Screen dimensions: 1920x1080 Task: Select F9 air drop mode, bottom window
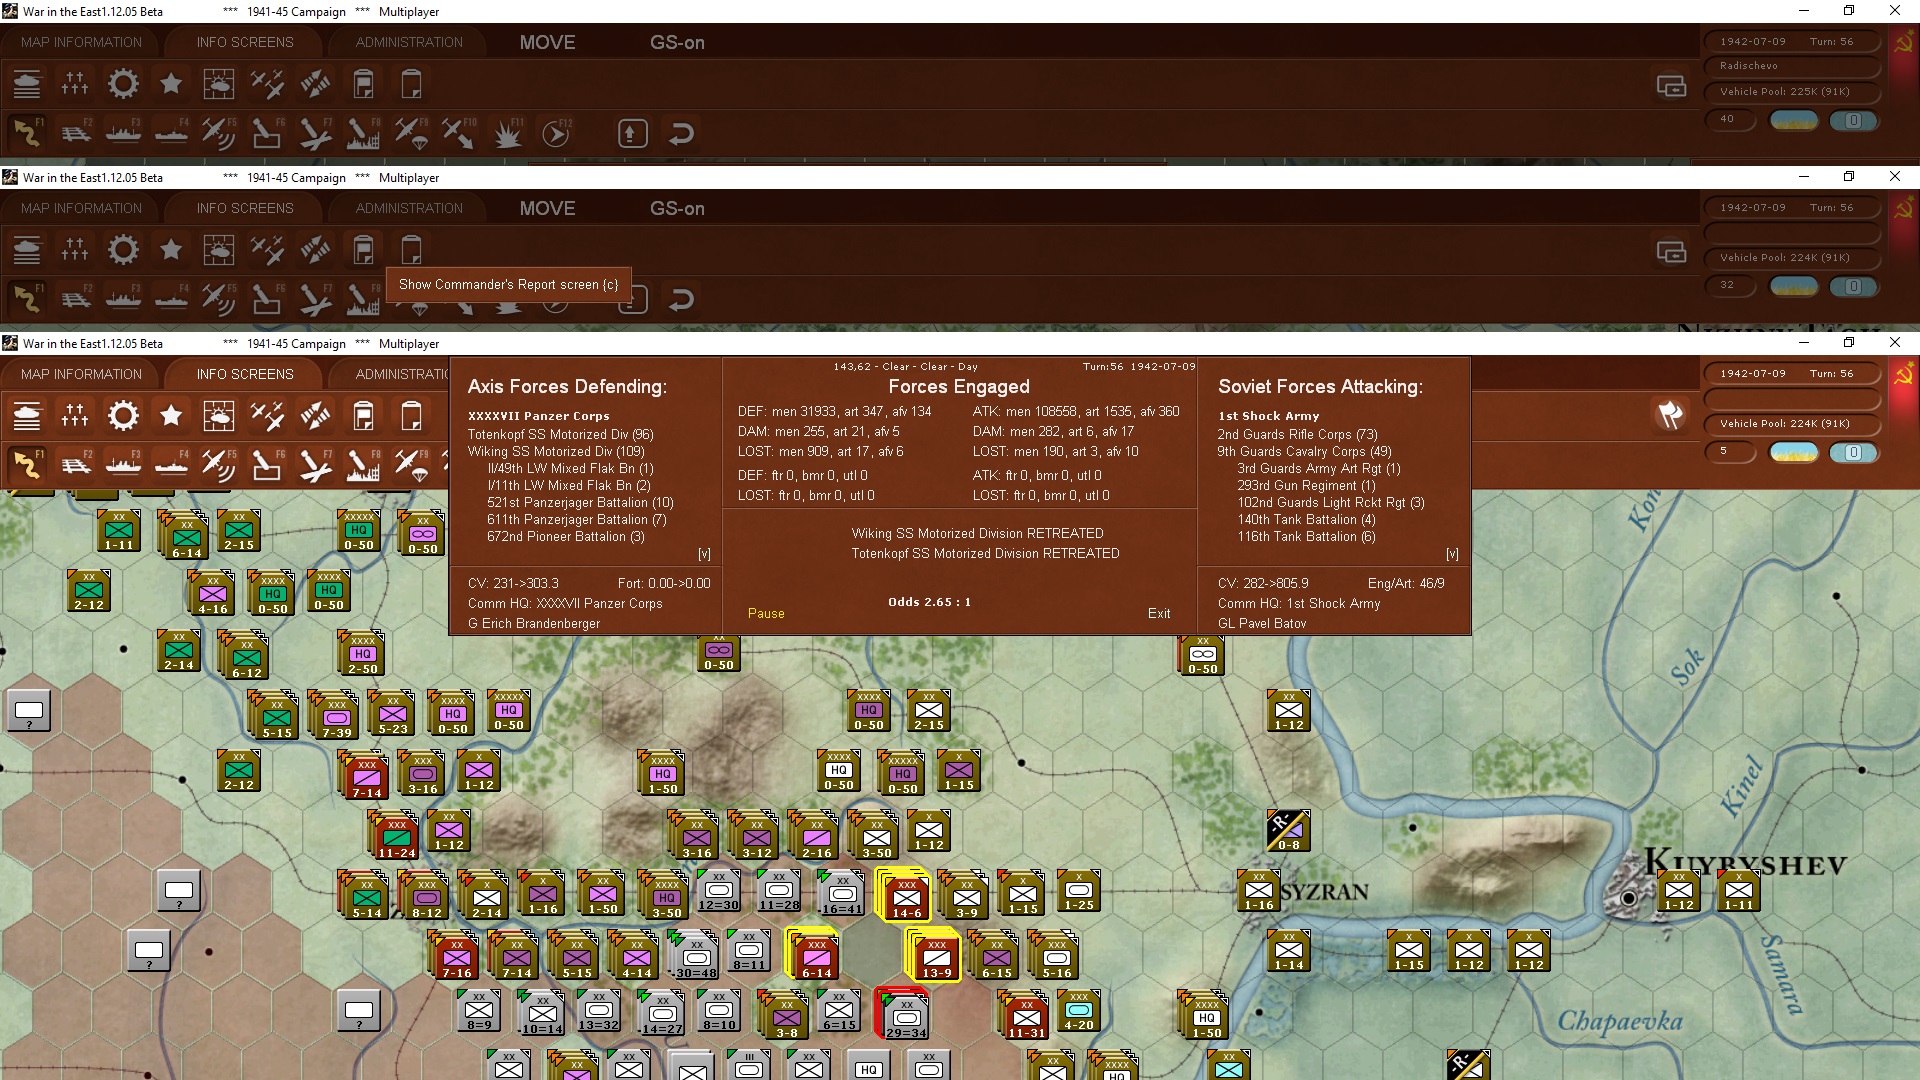(411, 465)
